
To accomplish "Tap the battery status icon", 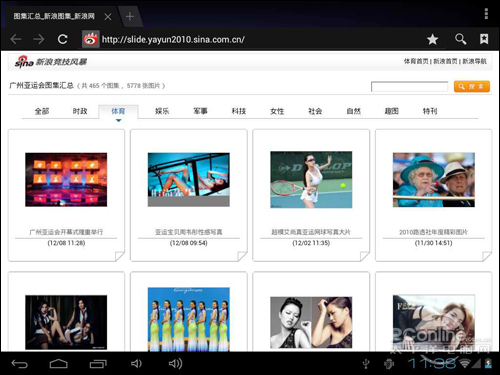I will click(488, 363).
